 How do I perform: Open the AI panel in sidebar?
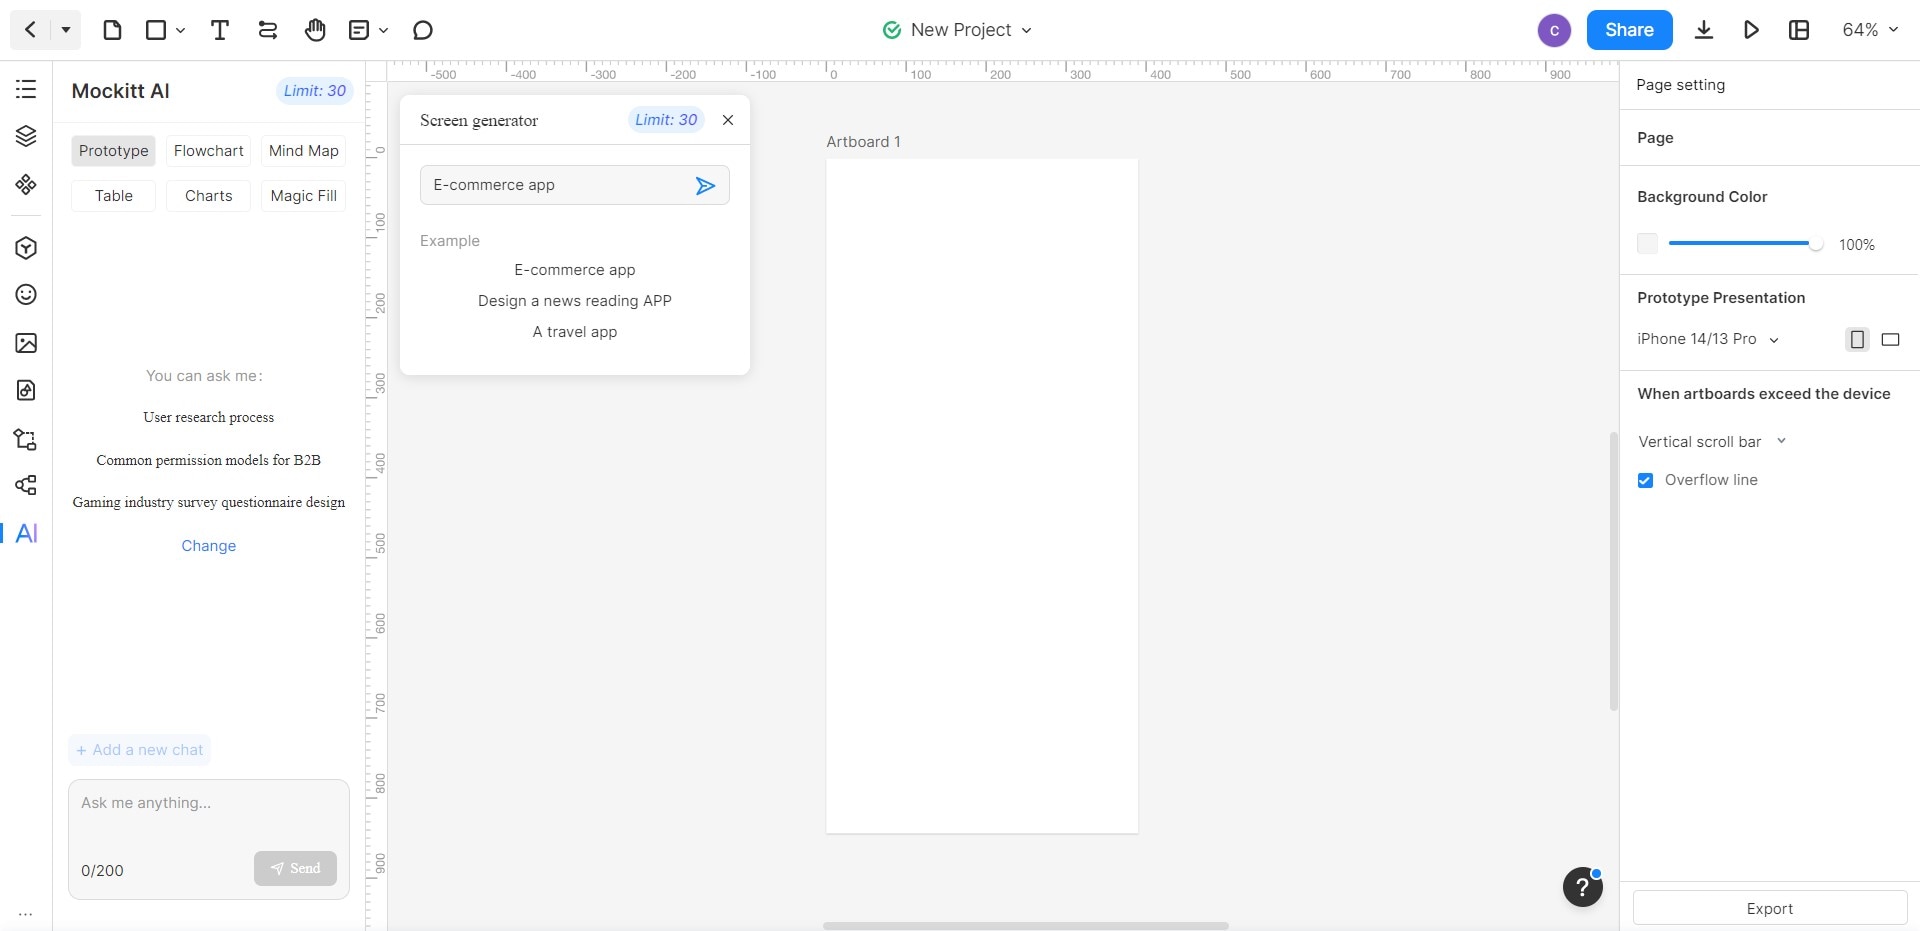tap(27, 533)
